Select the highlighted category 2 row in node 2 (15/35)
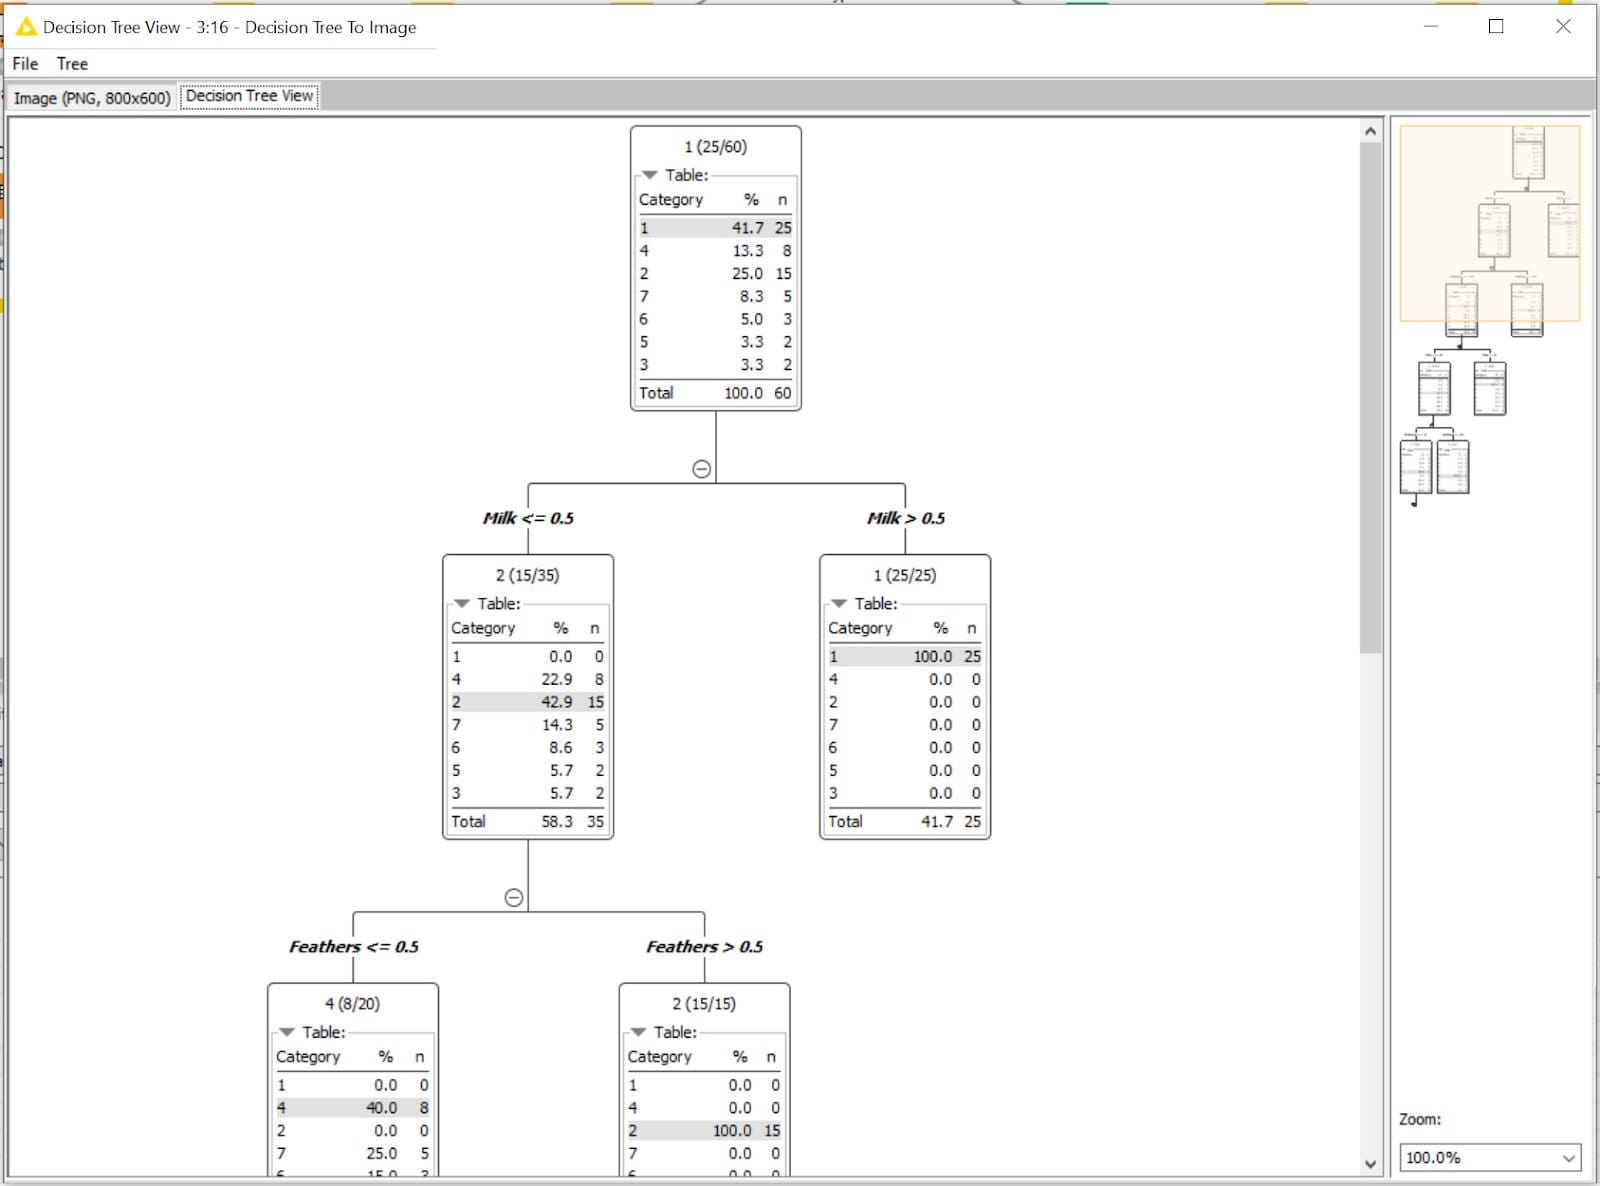Screen dimensions: 1600x1186 [528, 702]
